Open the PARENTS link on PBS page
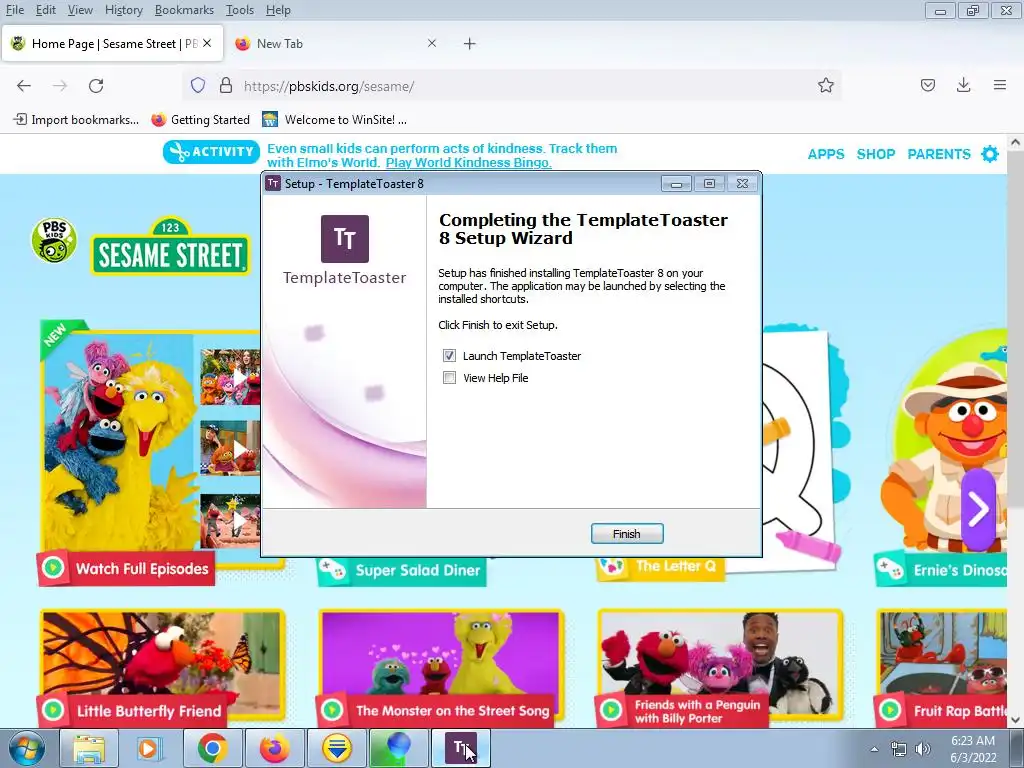Screen dimensions: 1024x768 coord(939,154)
